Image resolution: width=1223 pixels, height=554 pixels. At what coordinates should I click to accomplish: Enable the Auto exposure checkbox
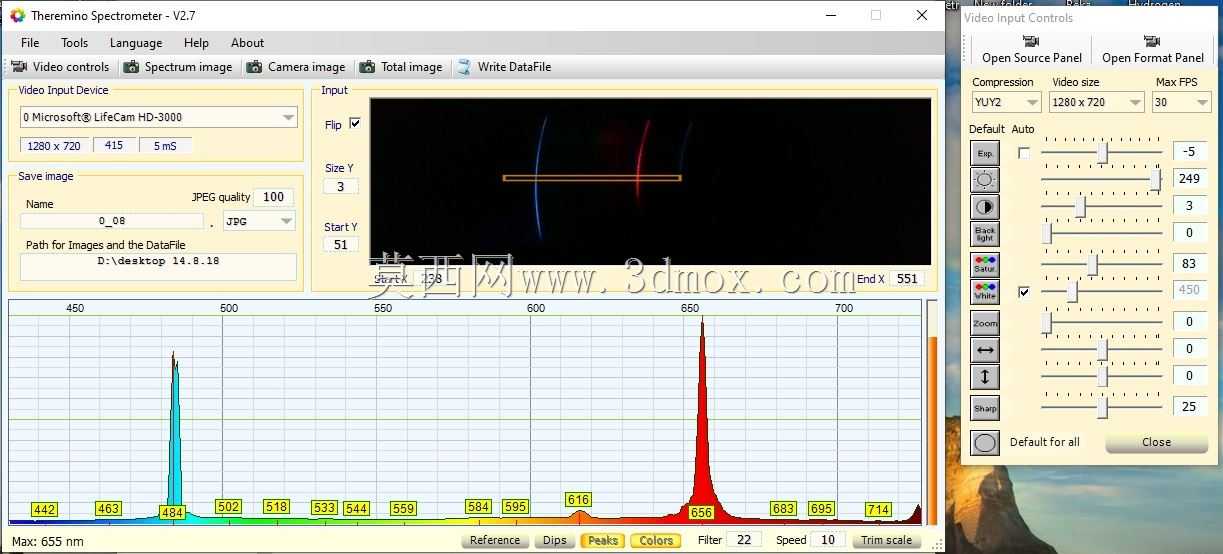tap(1023, 153)
